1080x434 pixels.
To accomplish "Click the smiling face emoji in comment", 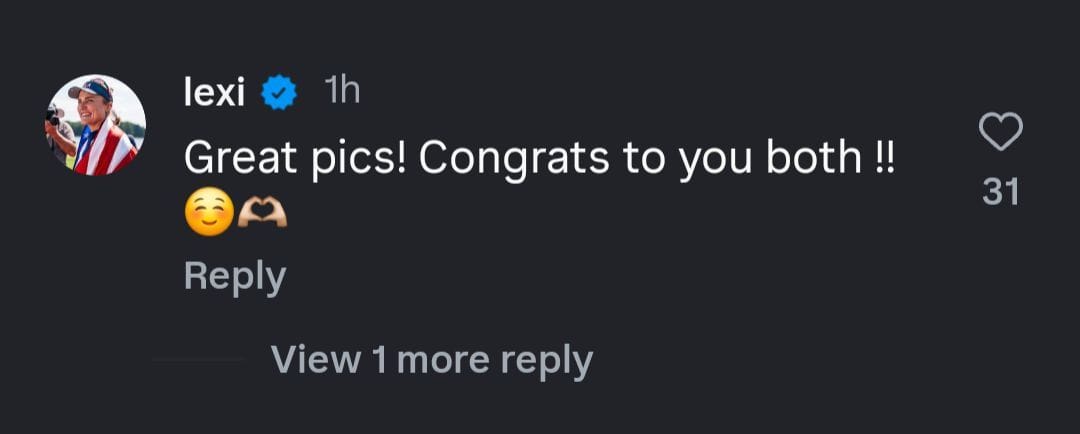I will (209, 212).
